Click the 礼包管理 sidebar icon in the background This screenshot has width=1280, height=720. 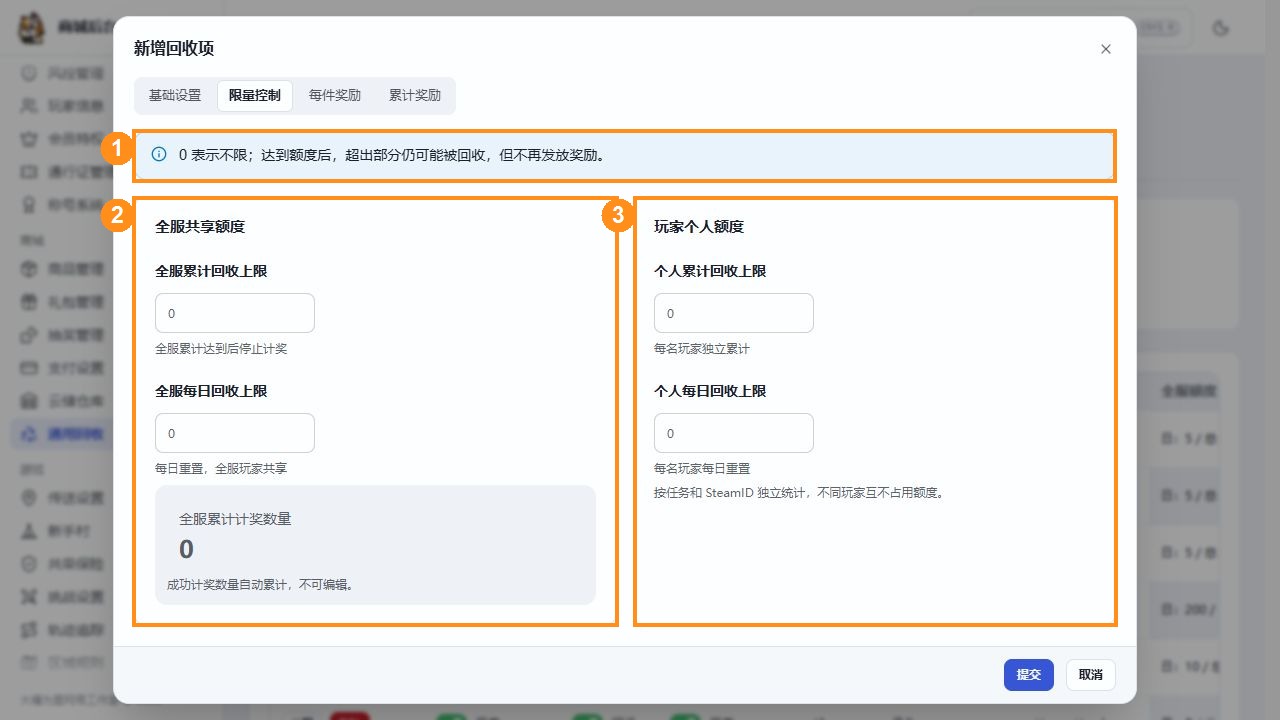29,301
